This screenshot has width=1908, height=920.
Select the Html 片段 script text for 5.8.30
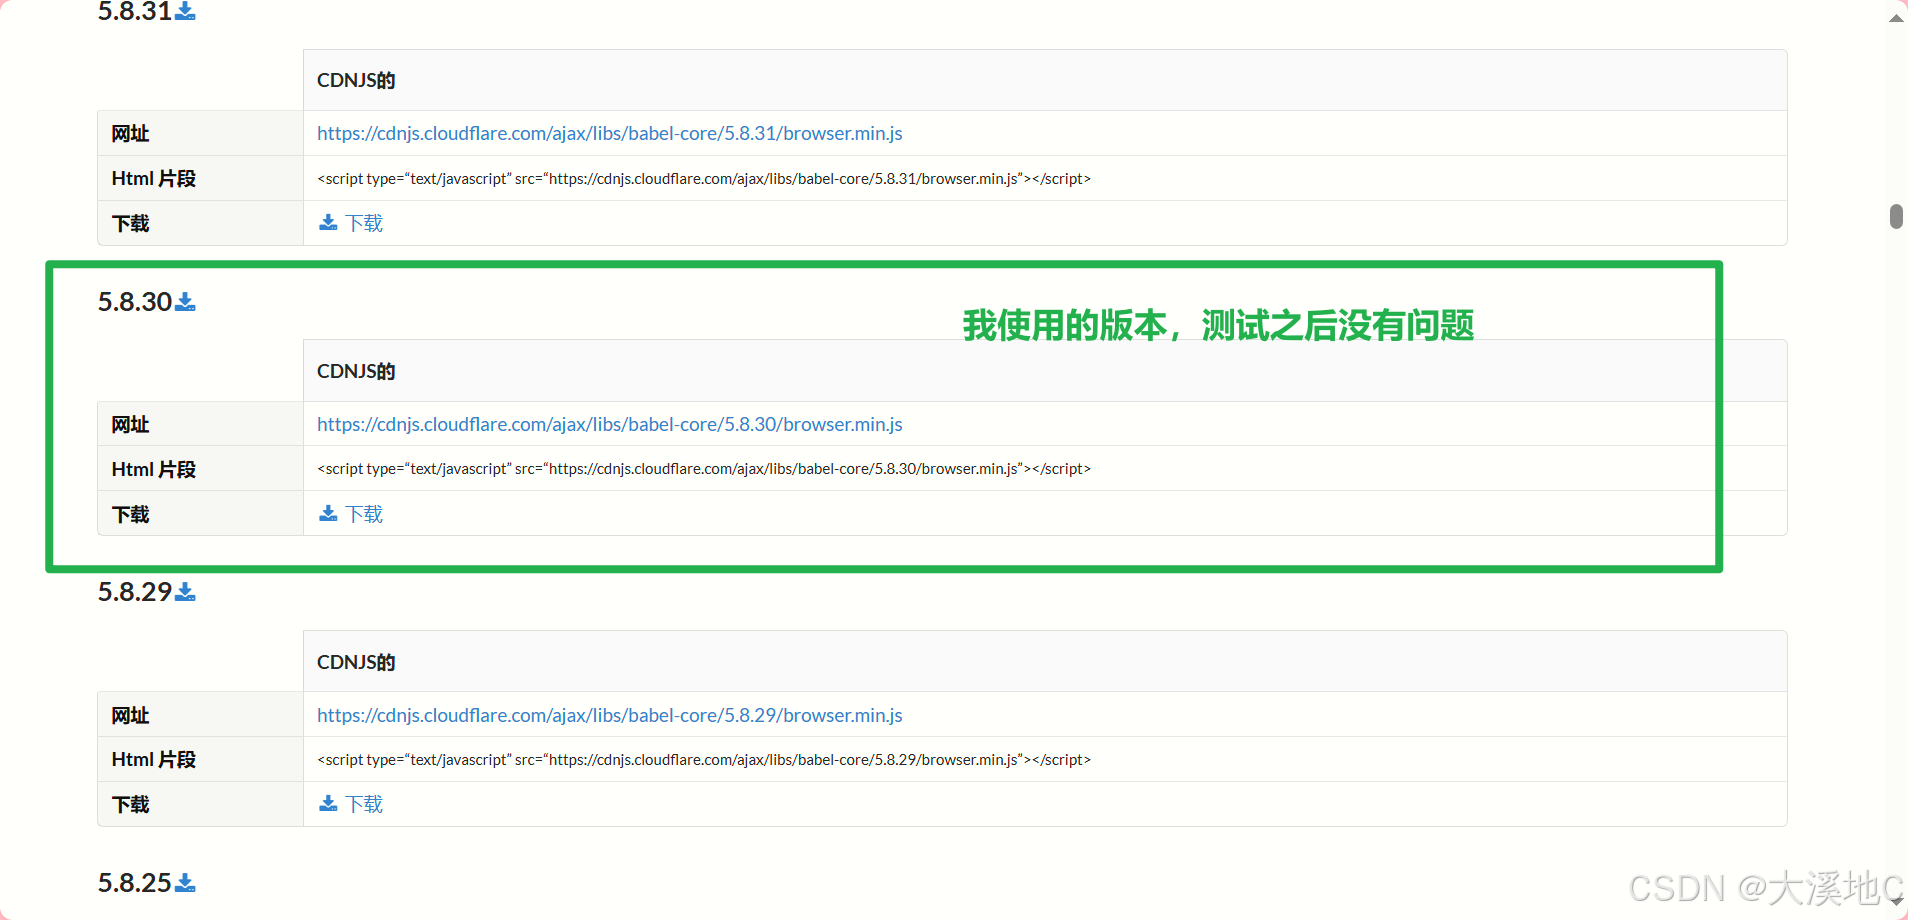point(703,468)
